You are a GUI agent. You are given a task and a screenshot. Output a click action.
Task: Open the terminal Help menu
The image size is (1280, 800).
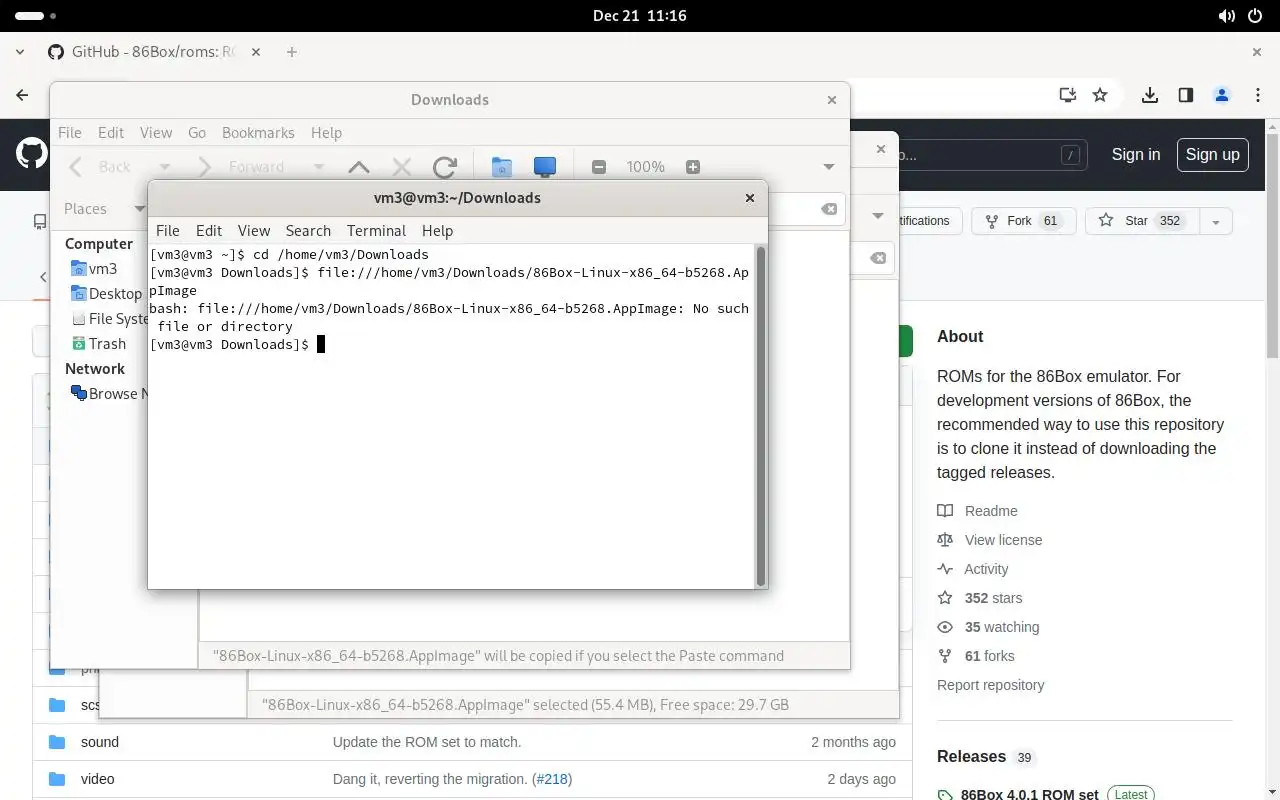coord(438,230)
